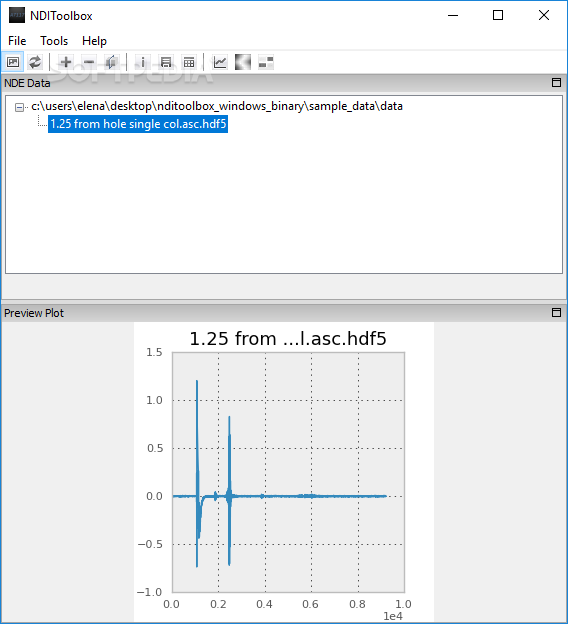This screenshot has width=568, height=624.
Task: Undock the Preview Plot panel
Action: coord(556,312)
